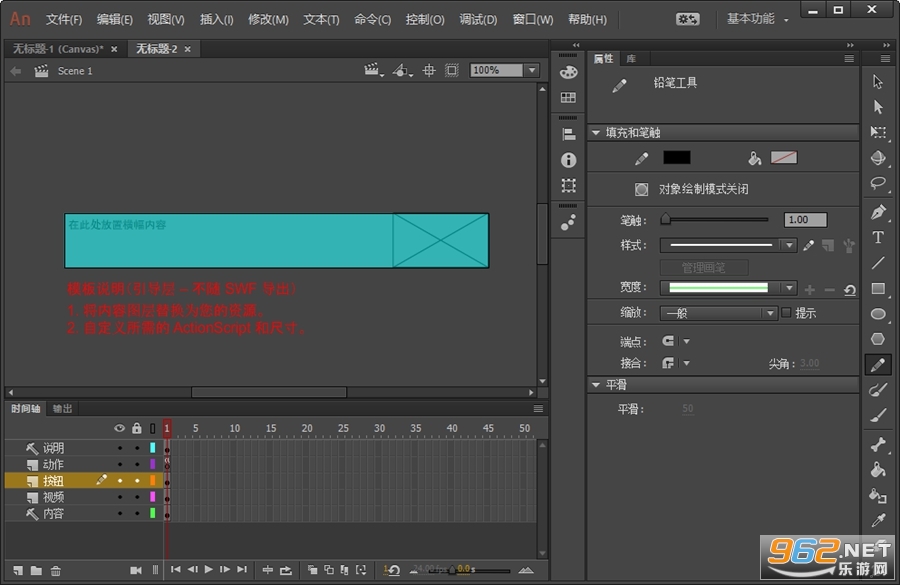The width and height of the screenshot is (900, 585).
Task: Toggle visibility dot of 说明 layer
Action: click(120, 448)
